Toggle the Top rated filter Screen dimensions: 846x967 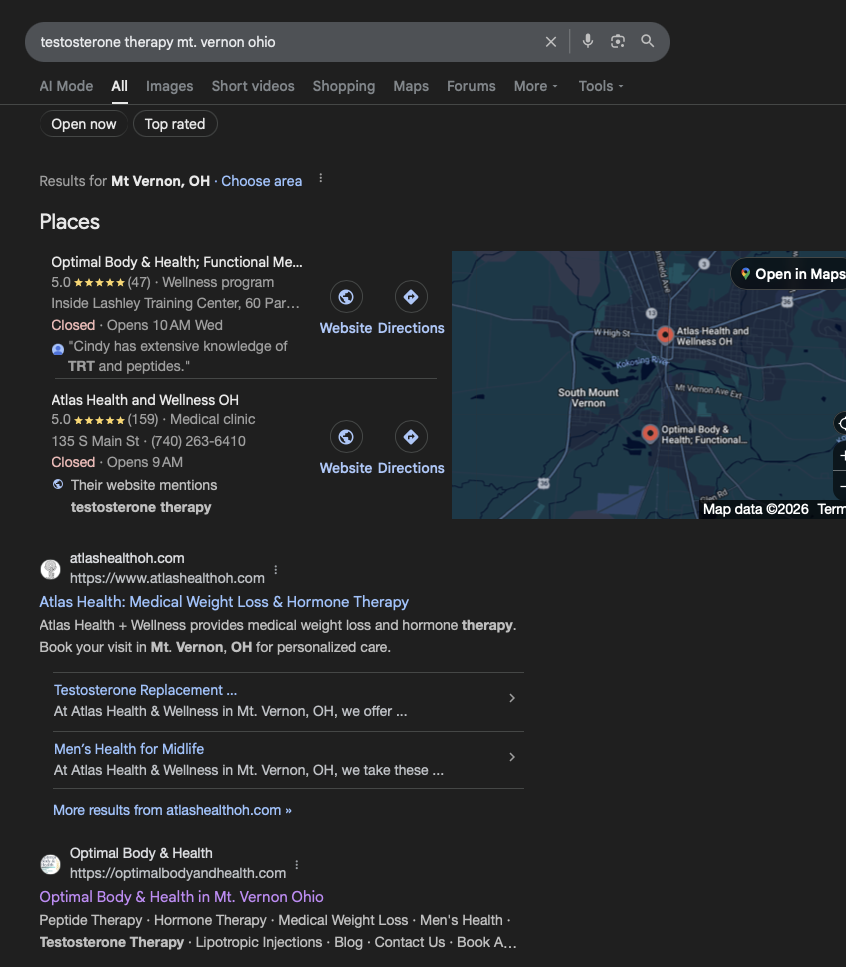pyautogui.click(x=175, y=123)
